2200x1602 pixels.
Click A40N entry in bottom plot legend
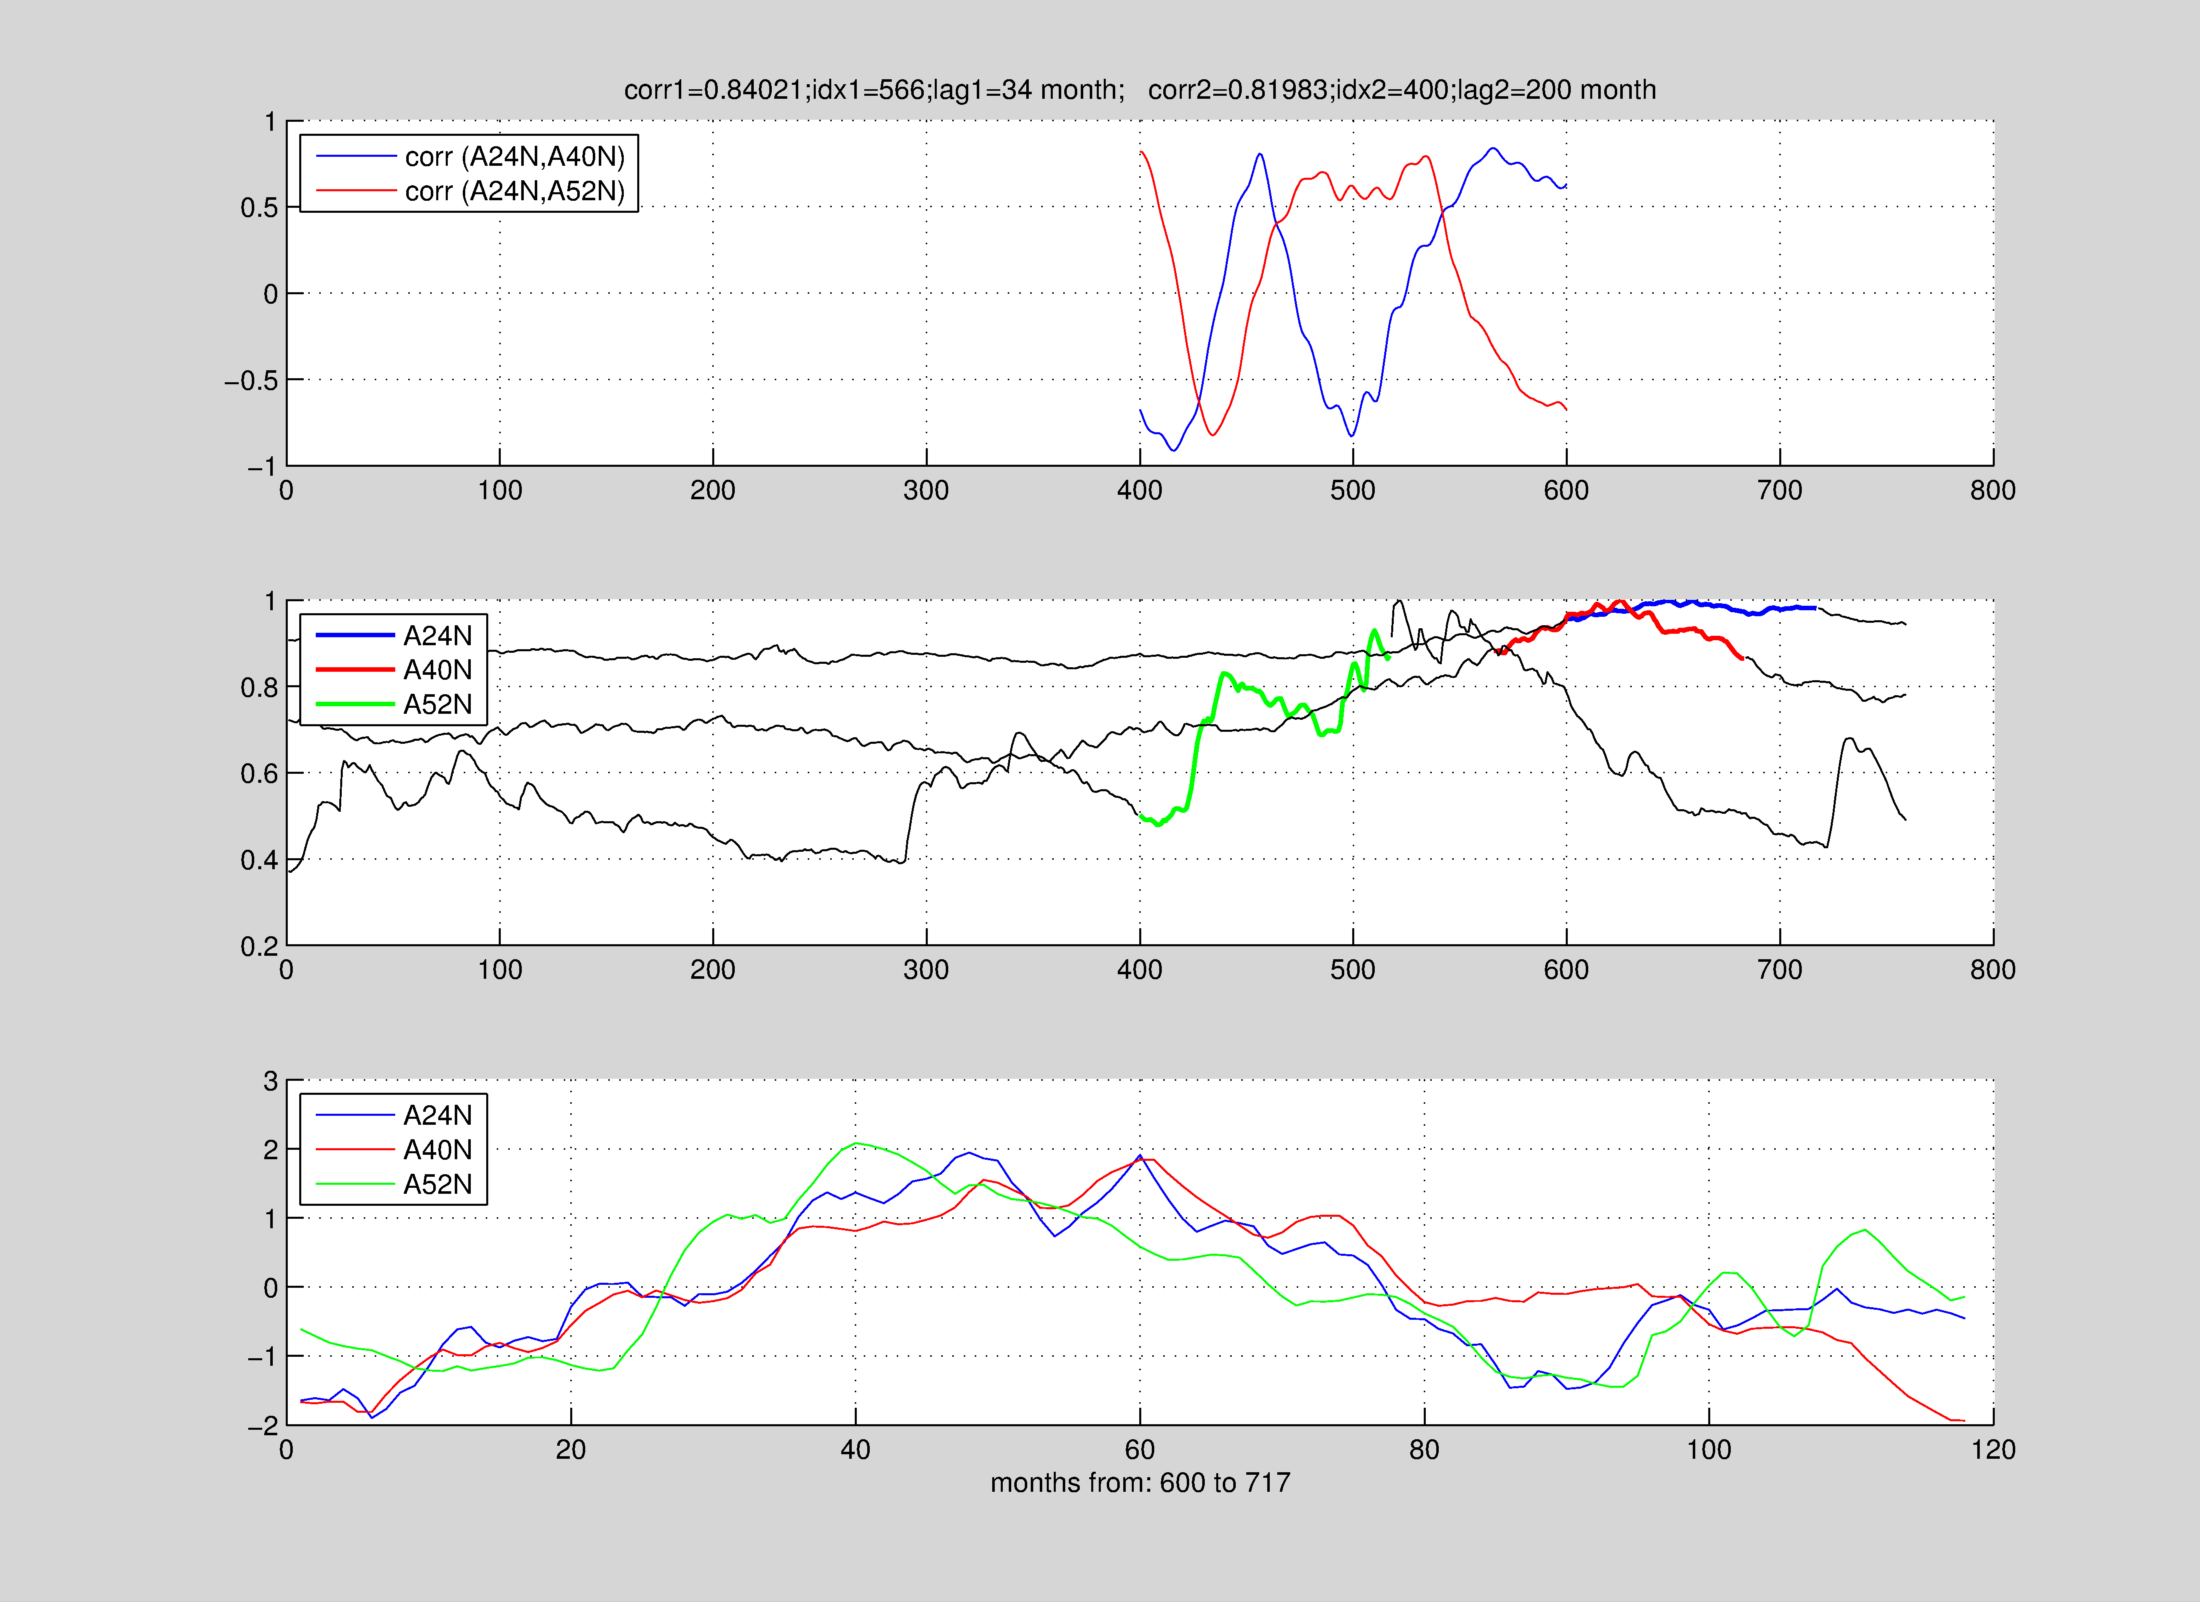pyautogui.click(x=437, y=1150)
